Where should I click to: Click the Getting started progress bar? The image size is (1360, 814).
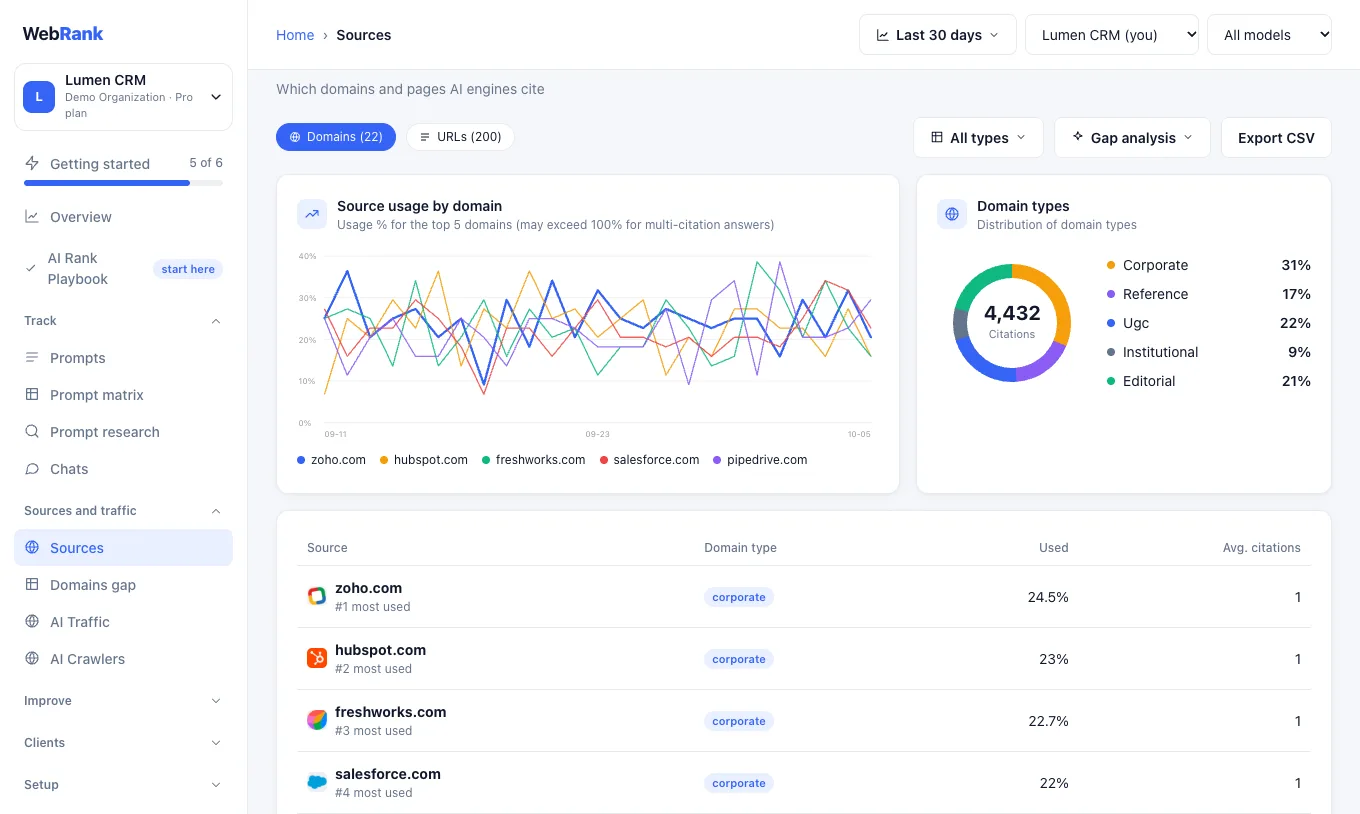(123, 183)
